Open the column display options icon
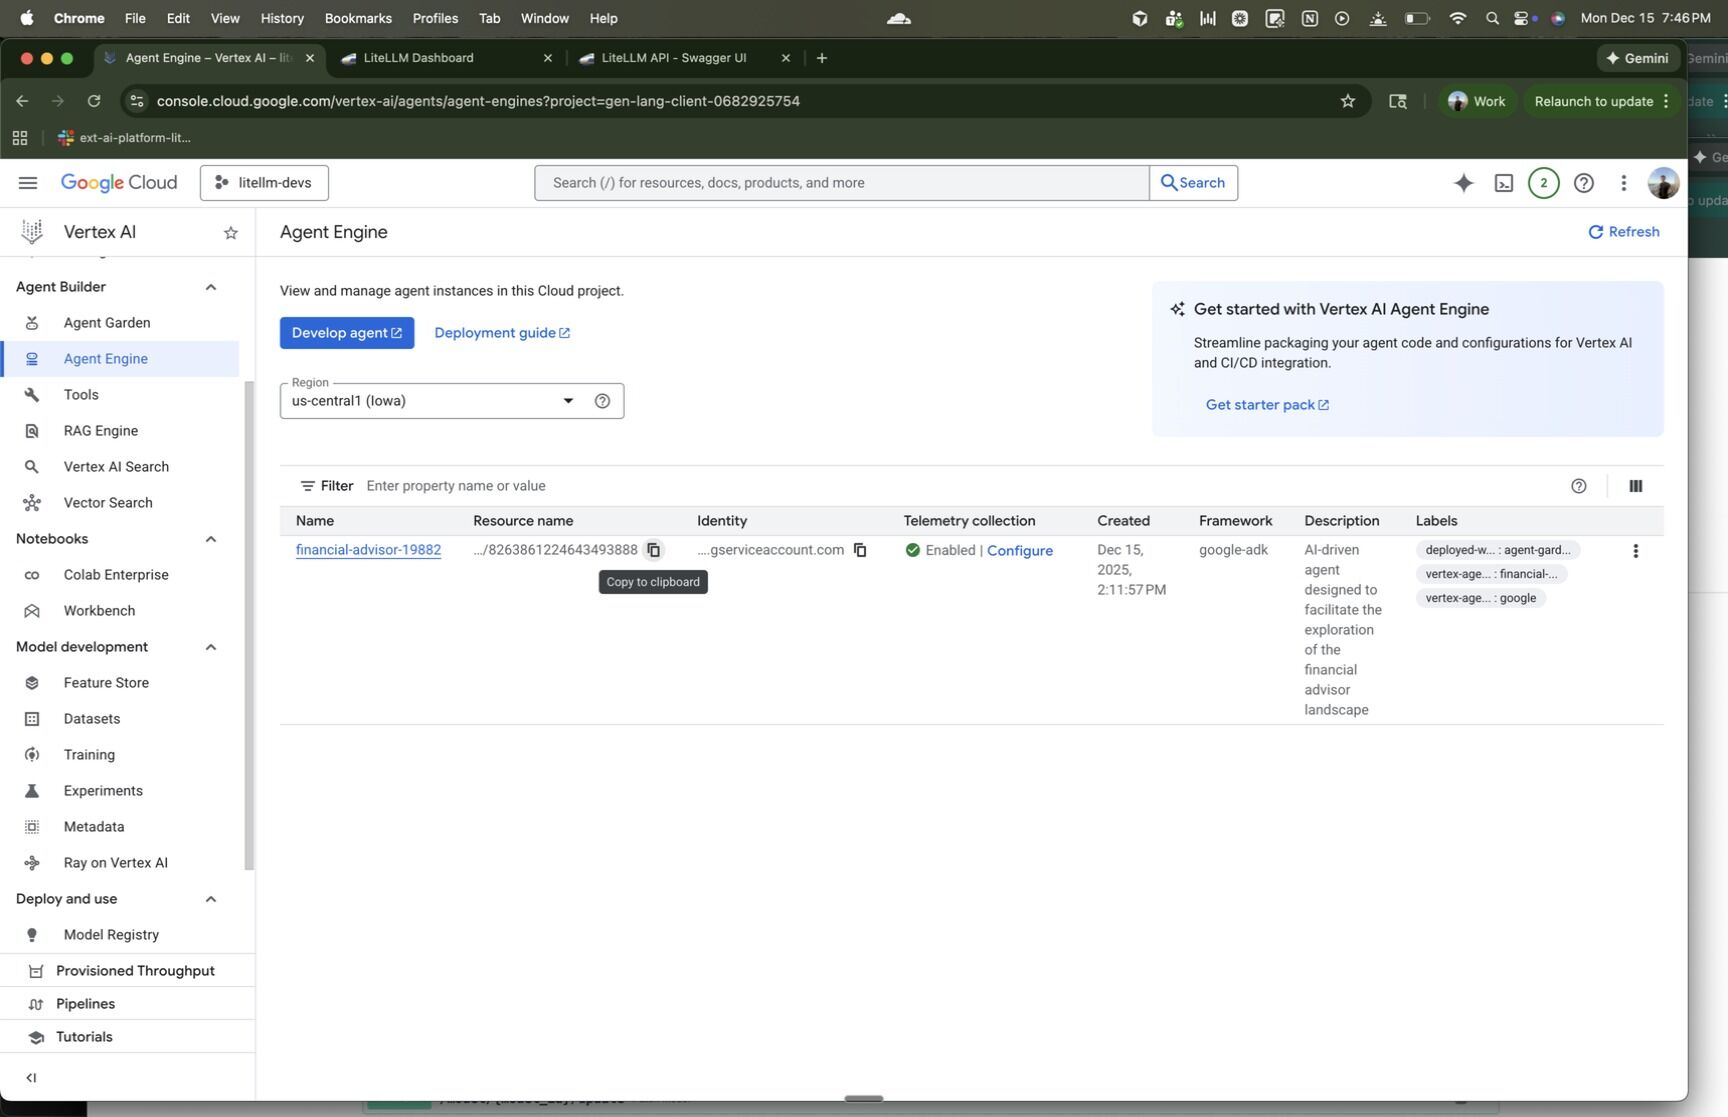This screenshot has width=1728, height=1117. (1636, 486)
